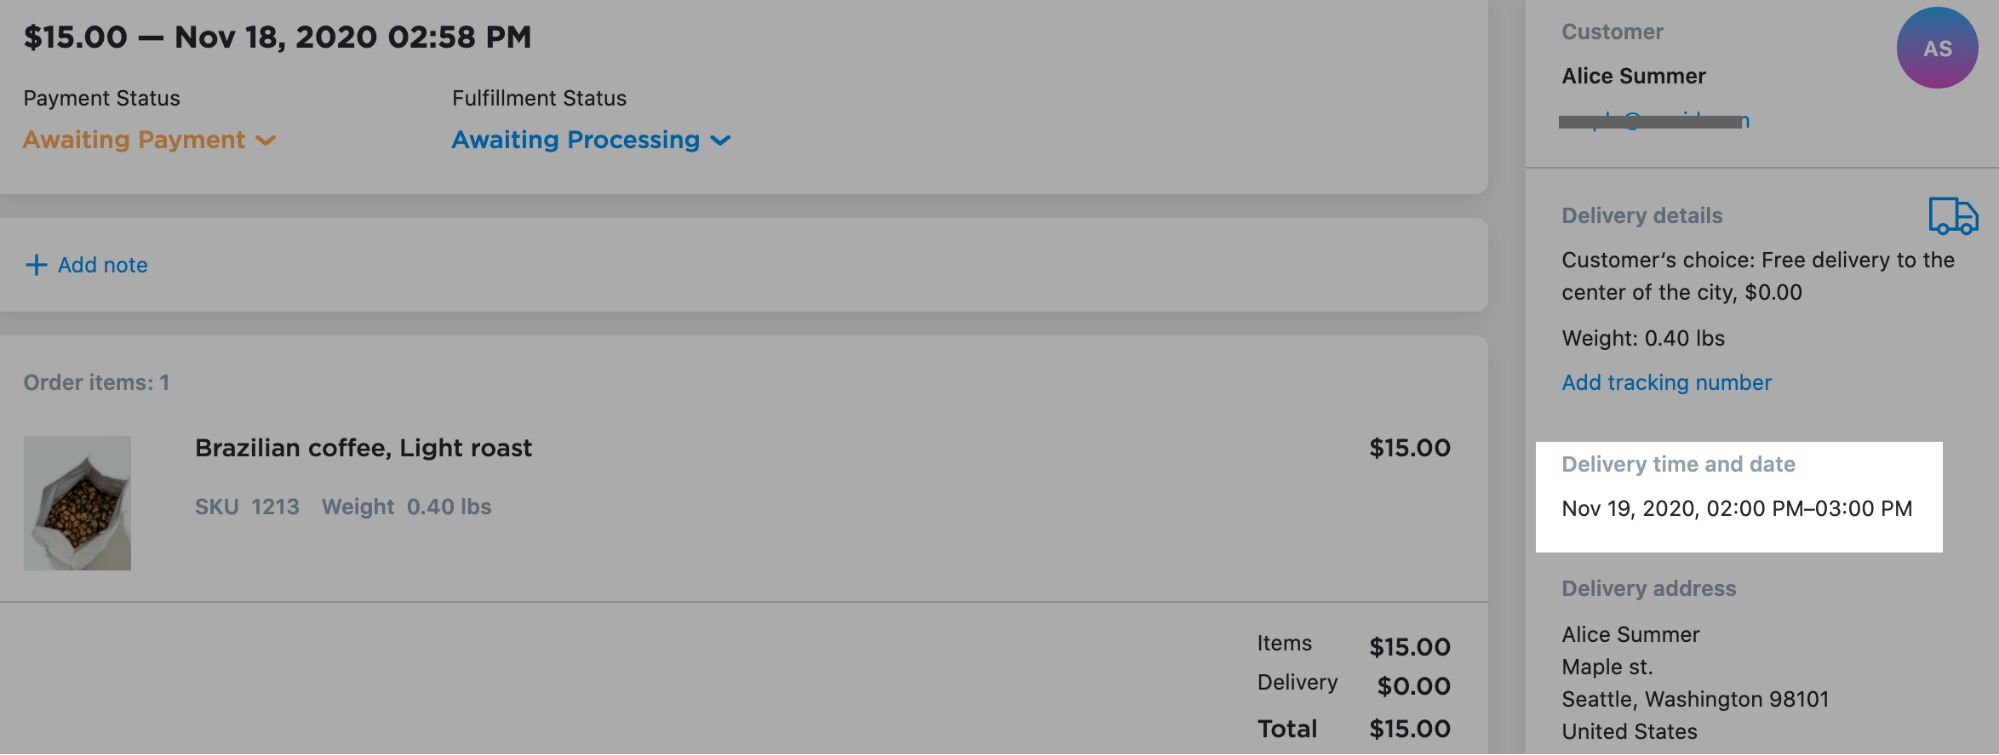Click the plus icon beside Add note
The image size is (1999, 755).
[35, 264]
